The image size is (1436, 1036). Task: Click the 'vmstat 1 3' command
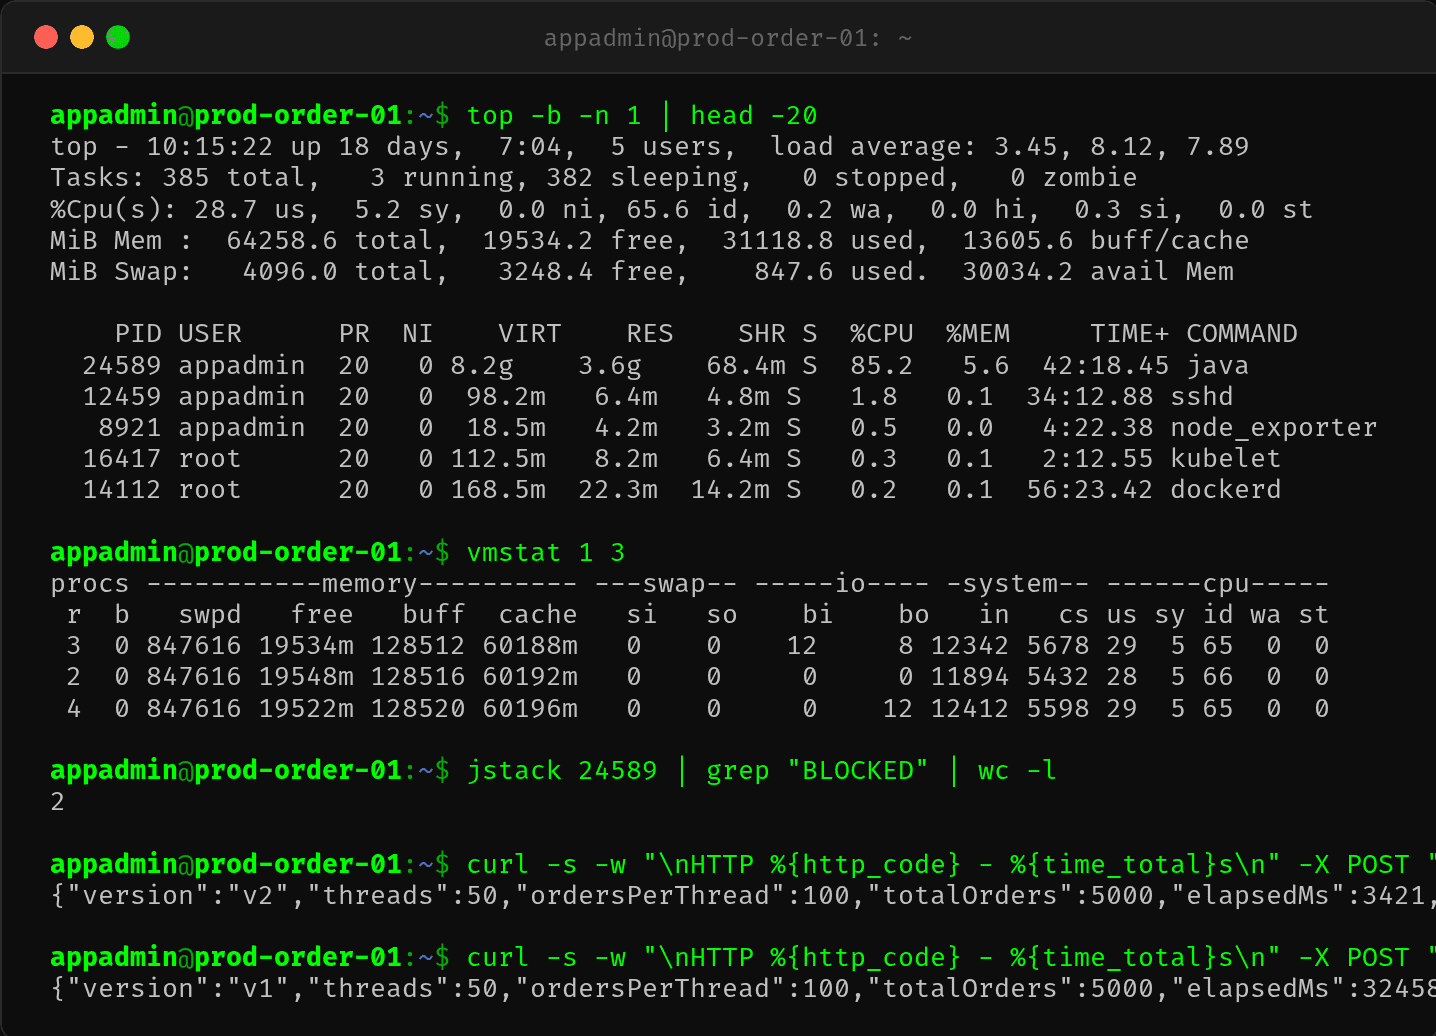coord(546,553)
